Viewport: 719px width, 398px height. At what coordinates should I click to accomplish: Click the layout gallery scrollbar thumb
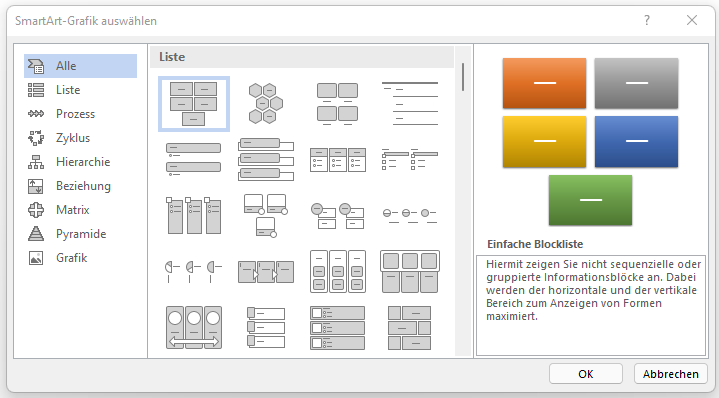[x=463, y=77]
